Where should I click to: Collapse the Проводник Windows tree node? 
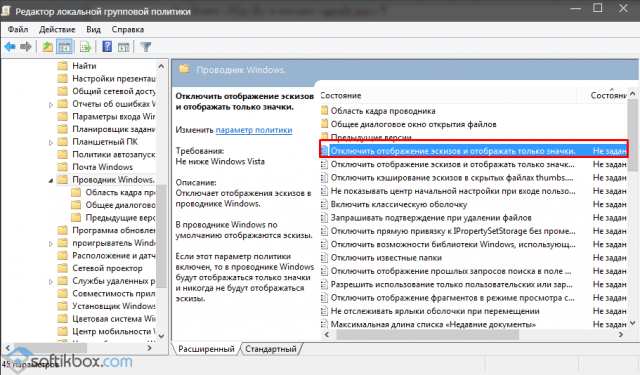click(x=51, y=180)
